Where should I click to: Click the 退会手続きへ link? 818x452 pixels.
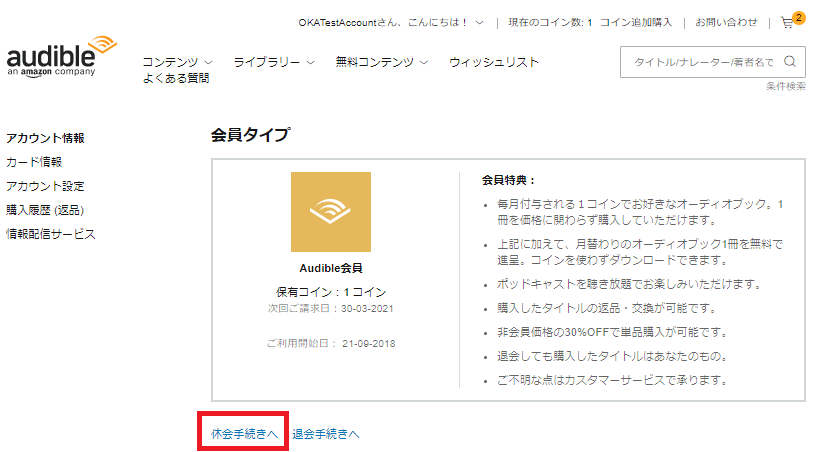tap(326, 434)
